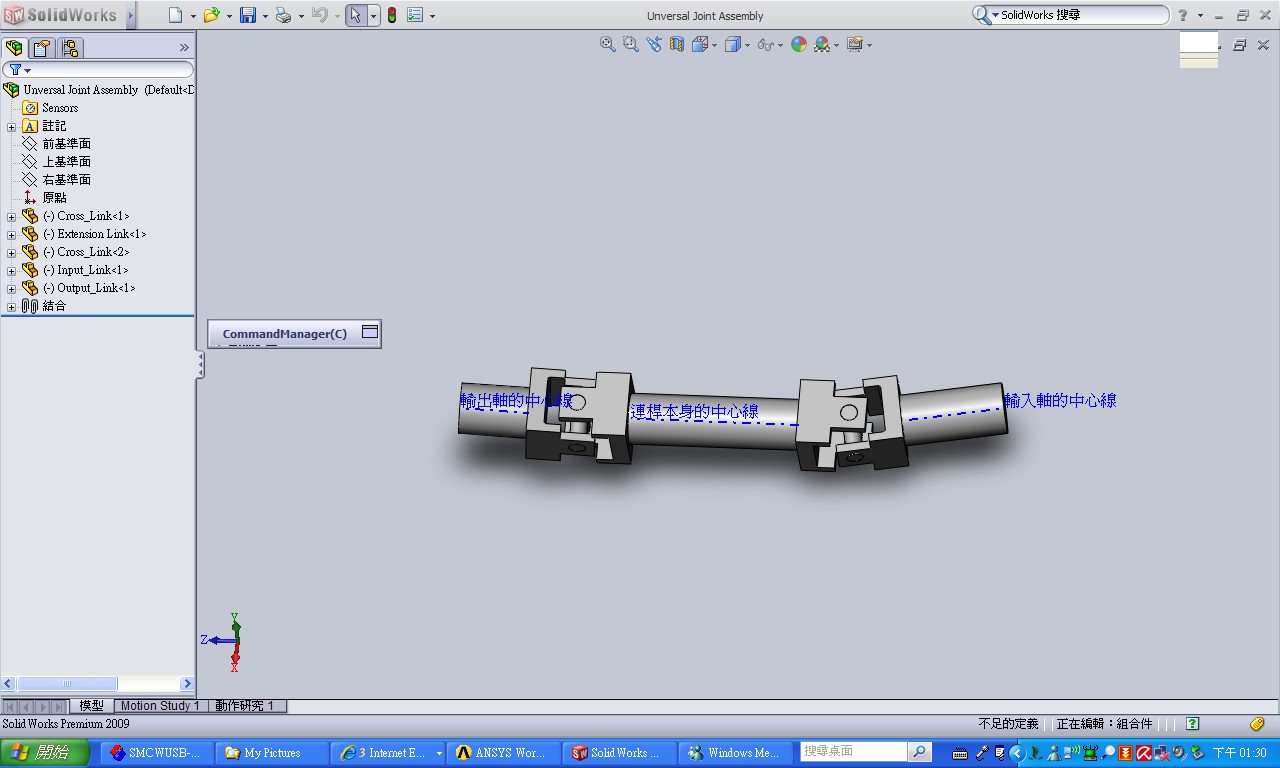Viewport: 1280px width, 768px height.
Task: Click Windows 開始 Start button
Action: (x=46, y=753)
